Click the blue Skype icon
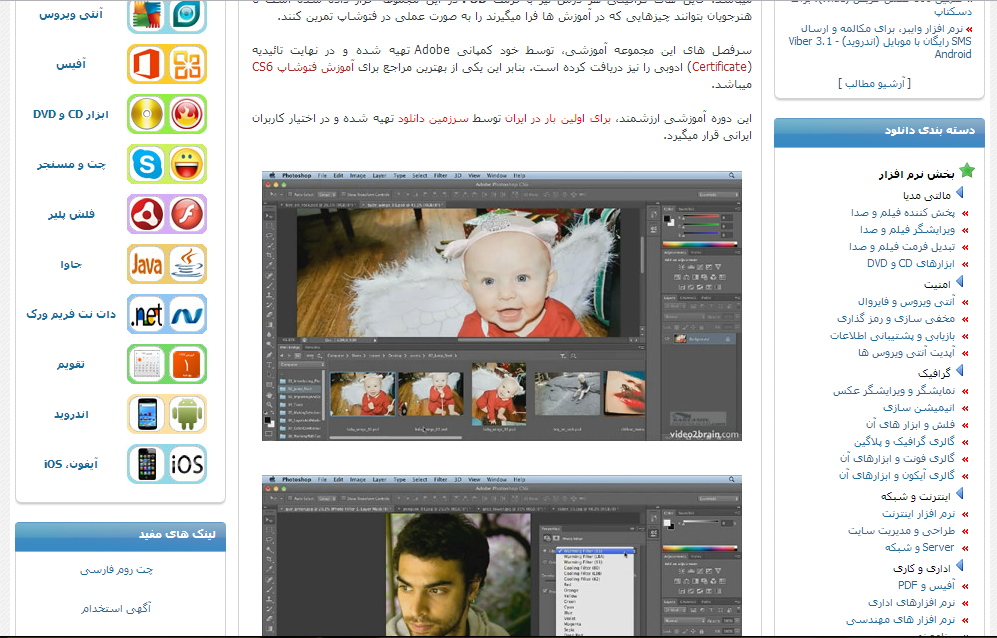 [147, 164]
